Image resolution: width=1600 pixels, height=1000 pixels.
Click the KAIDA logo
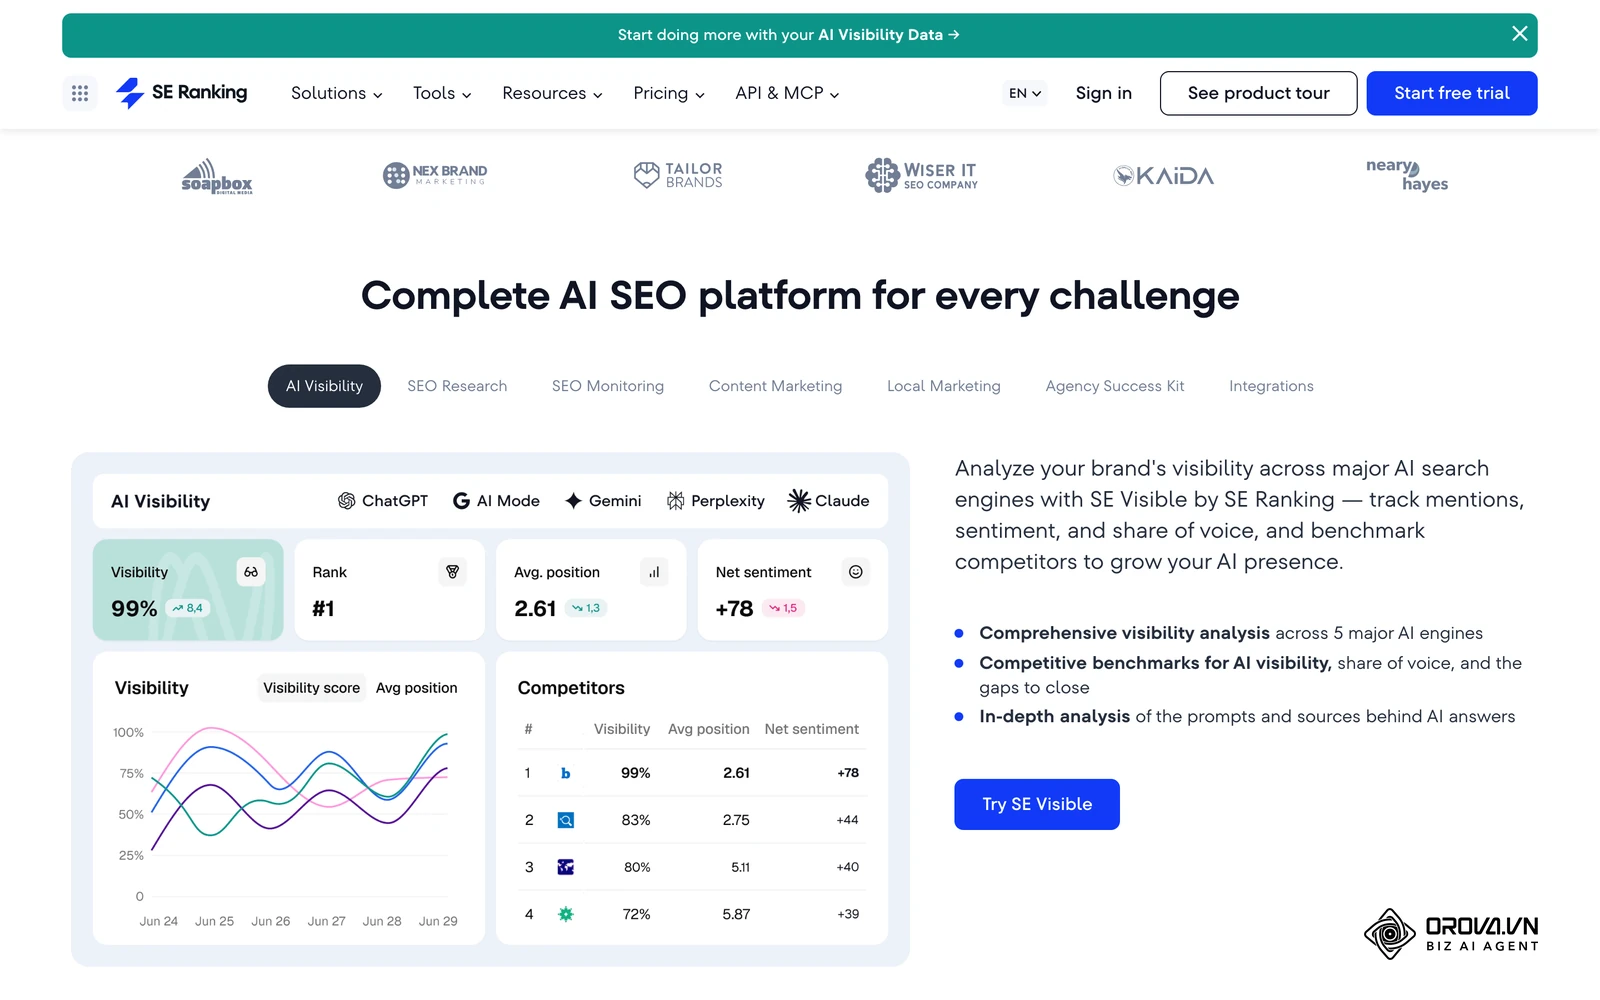coord(1163,176)
